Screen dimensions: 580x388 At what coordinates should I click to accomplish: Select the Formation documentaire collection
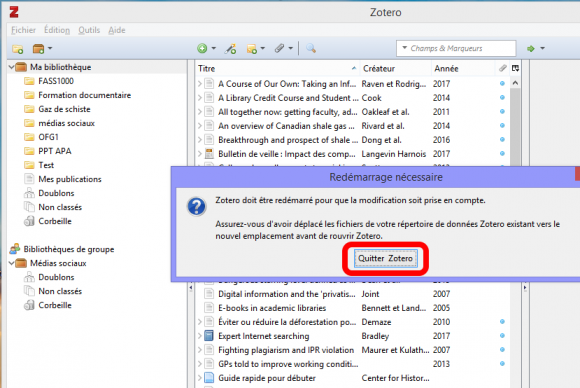pyautogui.click(x=84, y=95)
